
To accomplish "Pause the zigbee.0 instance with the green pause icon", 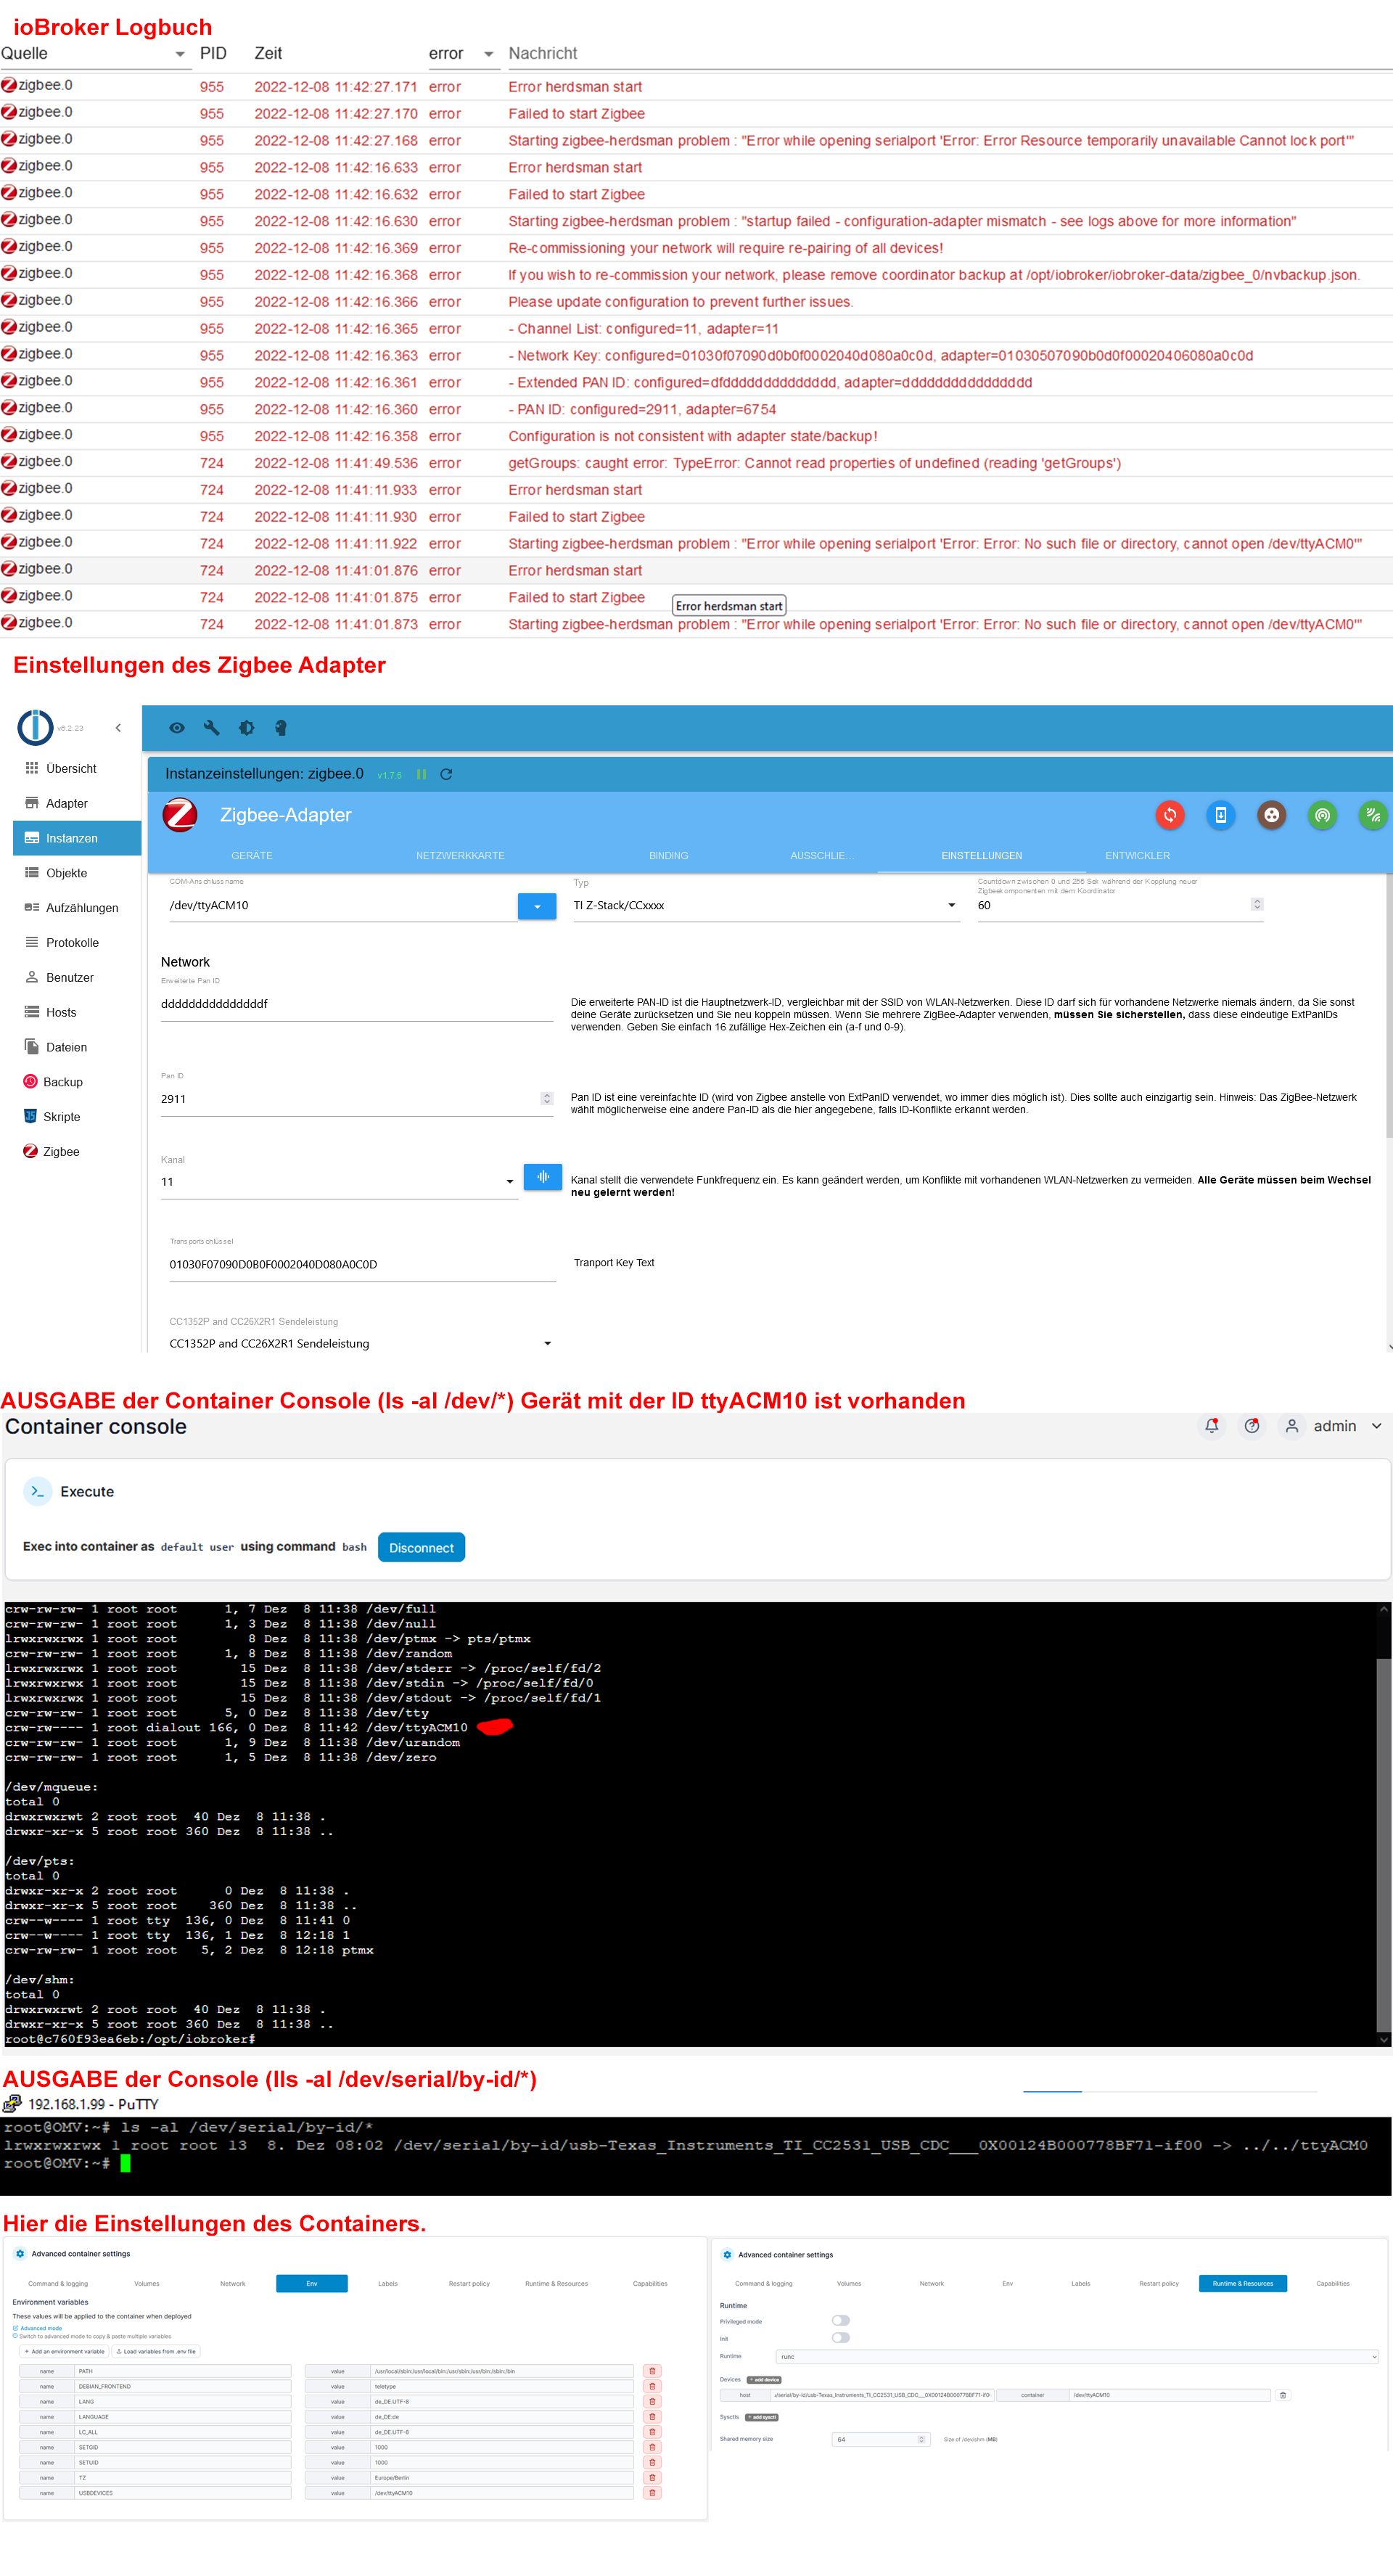I will [x=421, y=775].
